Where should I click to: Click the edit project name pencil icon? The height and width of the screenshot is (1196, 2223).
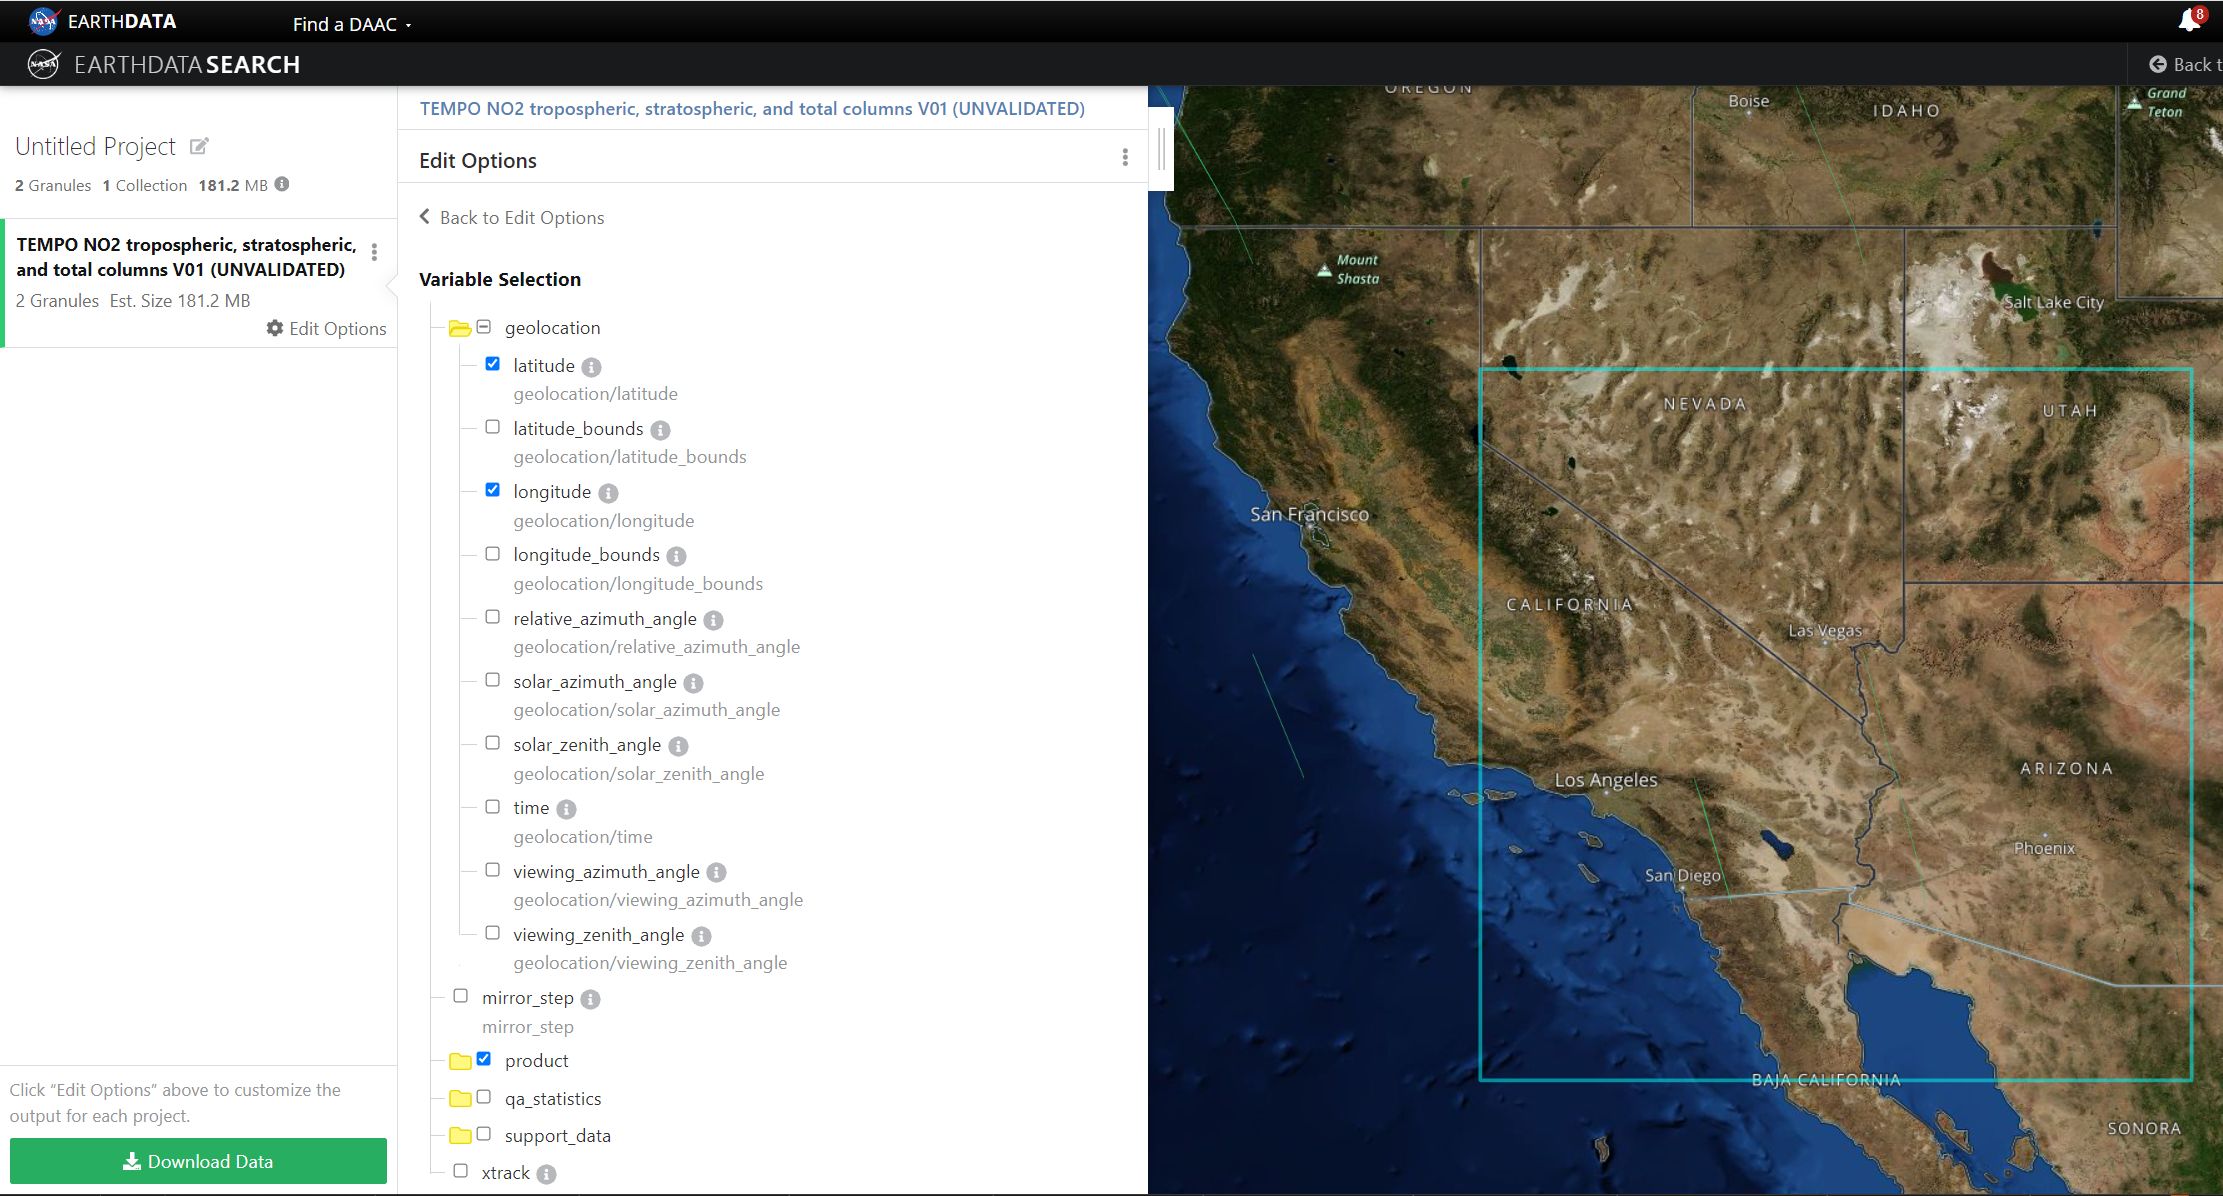pyautogui.click(x=199, y=146)
